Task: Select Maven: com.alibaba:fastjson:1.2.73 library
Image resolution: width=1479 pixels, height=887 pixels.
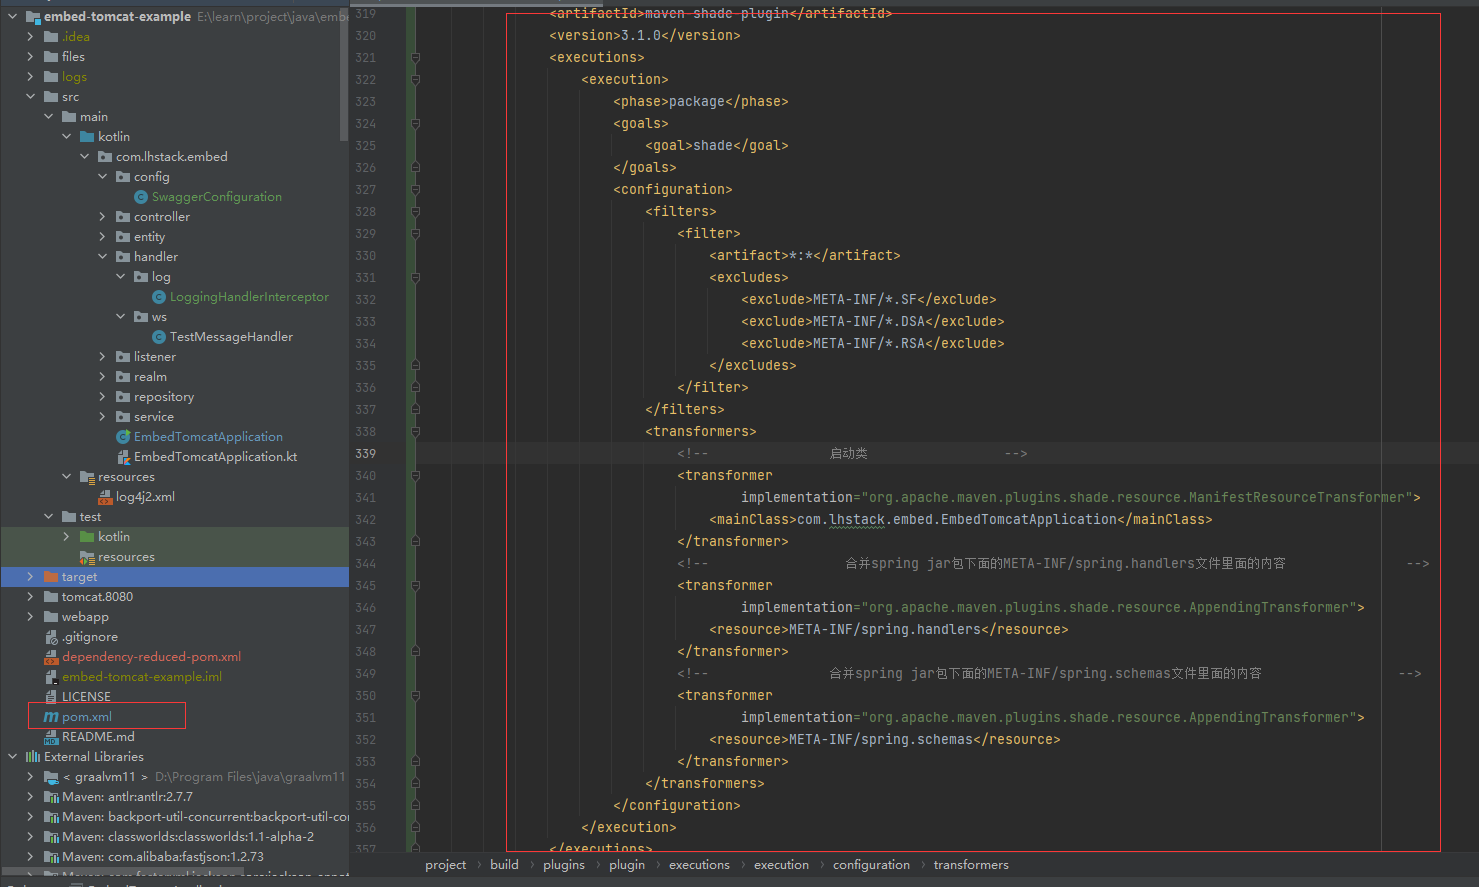Action: pyautogui.click(x=163, y=857)
